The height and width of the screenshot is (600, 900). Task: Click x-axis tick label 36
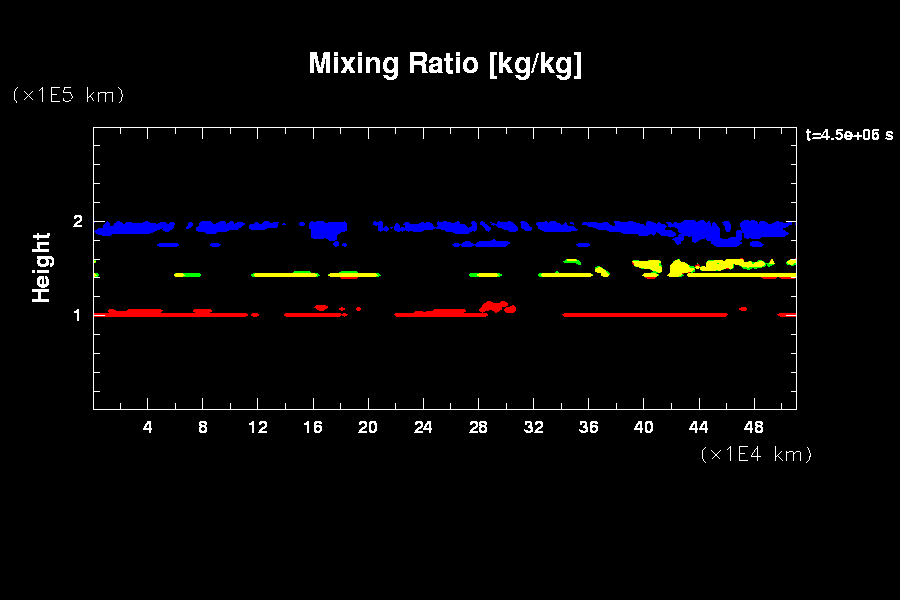[x=588, y=428]
